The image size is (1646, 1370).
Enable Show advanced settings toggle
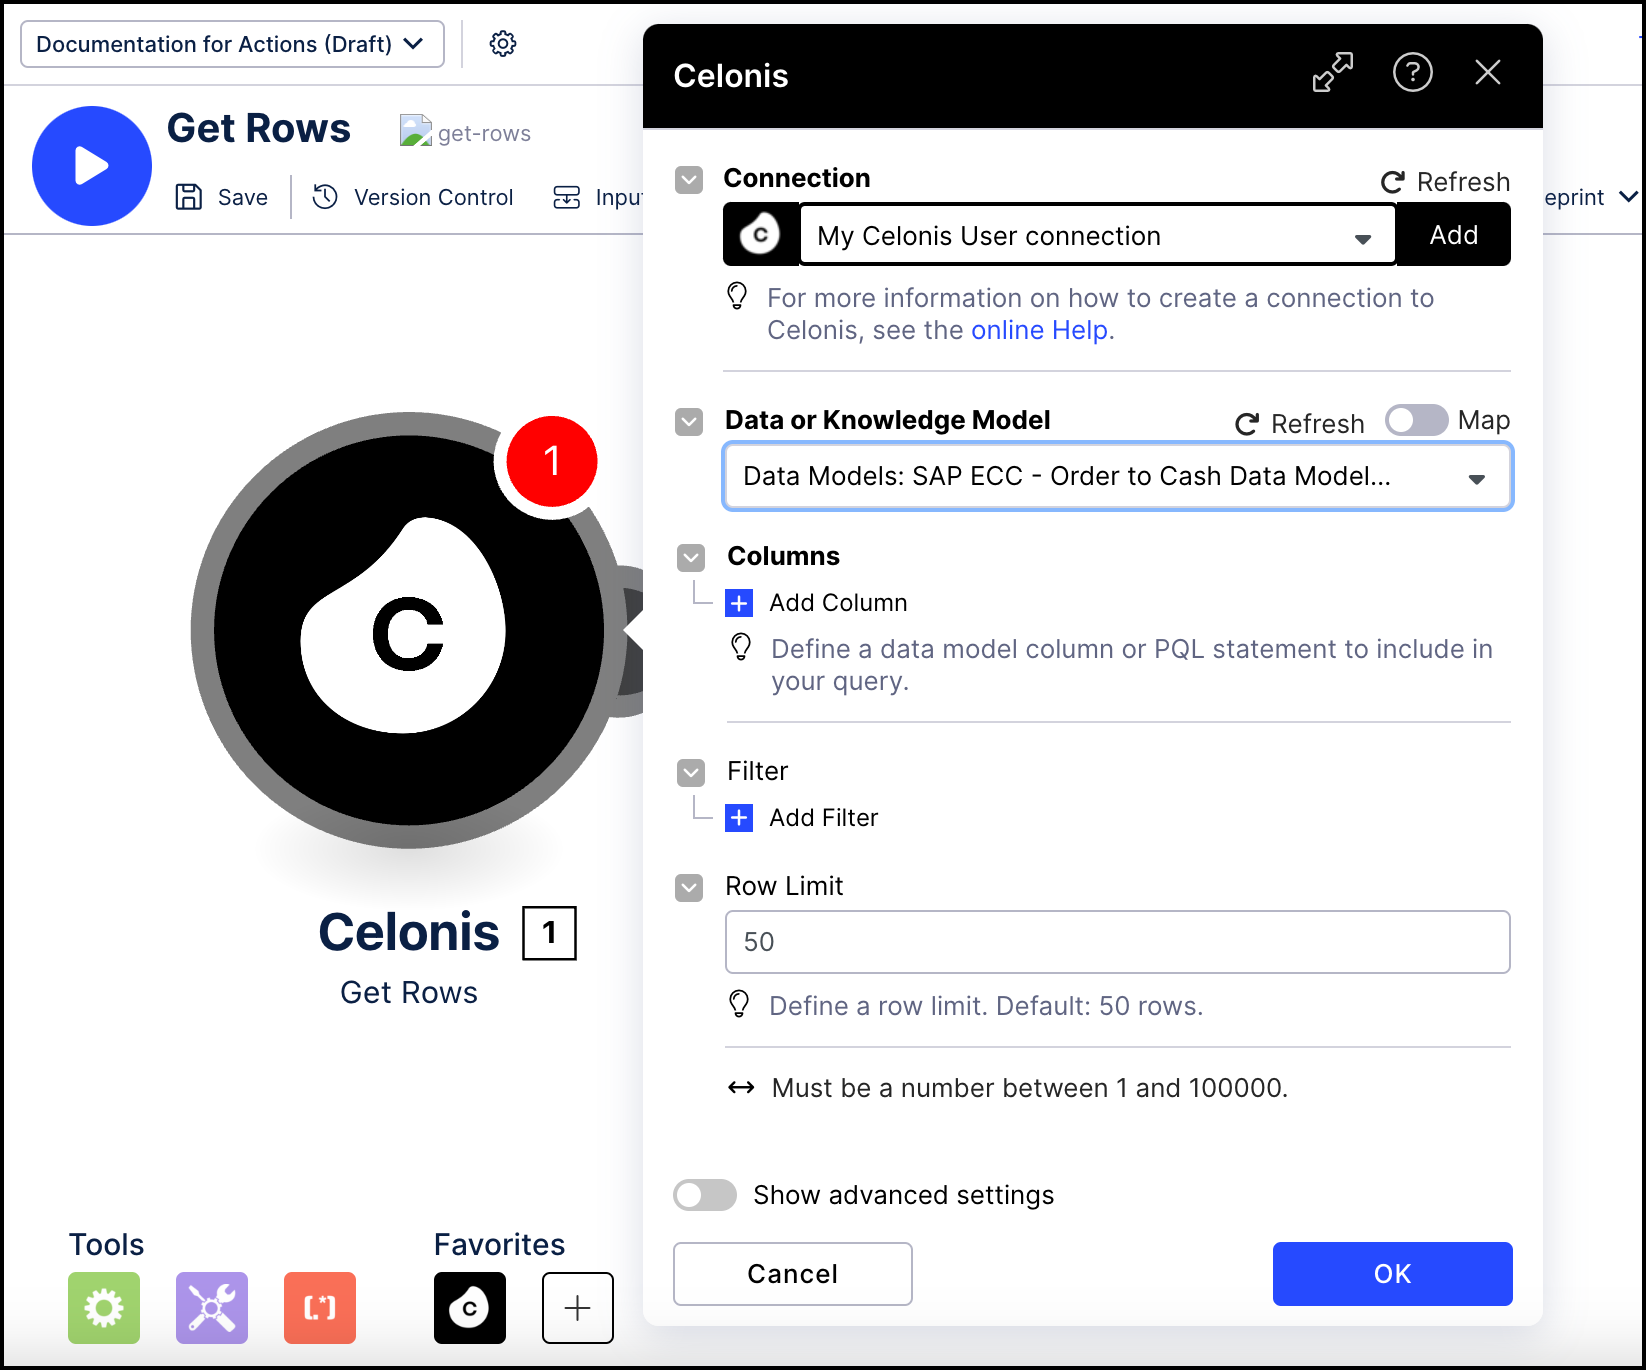tap(705, 1195)
